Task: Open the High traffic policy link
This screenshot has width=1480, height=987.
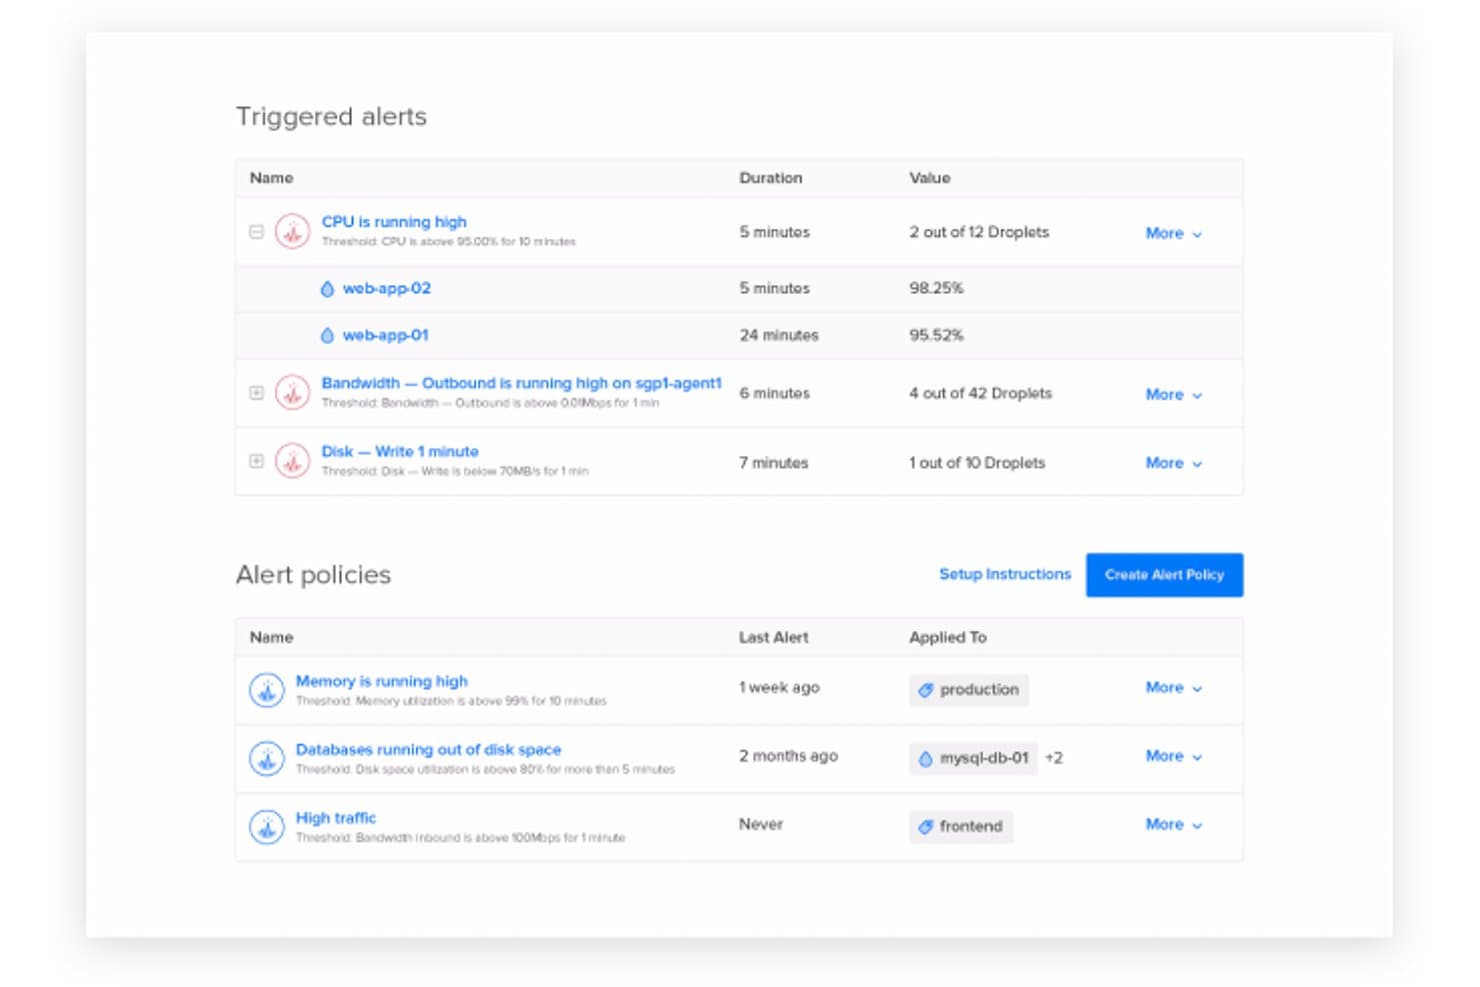Action: [336, 818]
